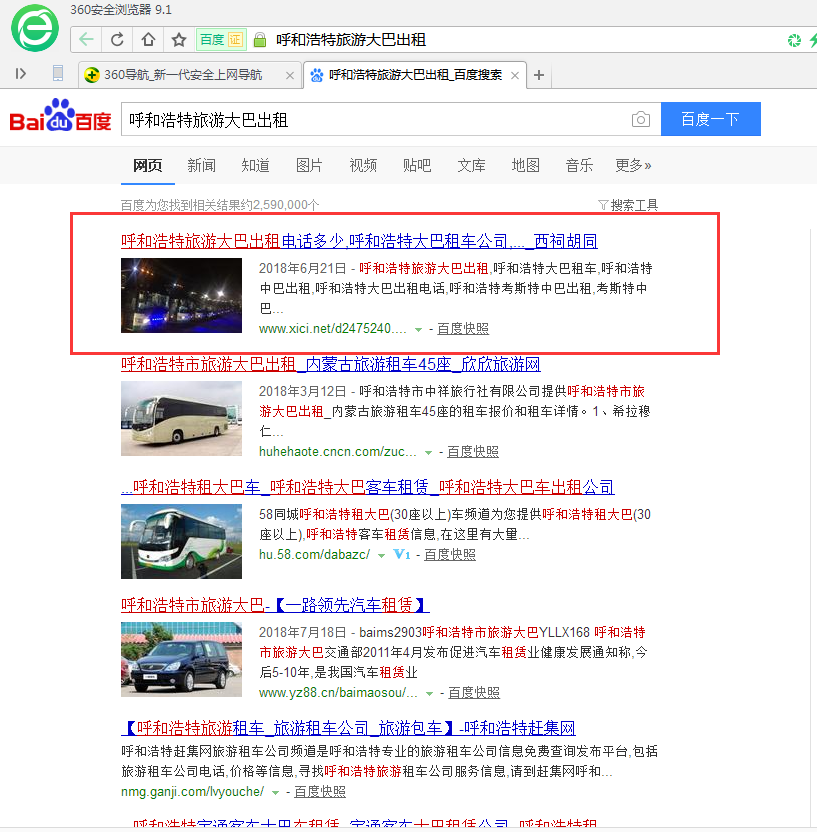Click the huhehaote.cncn.com result URL
The width and height of the screenshot is (817, 832).
[338, 452]
